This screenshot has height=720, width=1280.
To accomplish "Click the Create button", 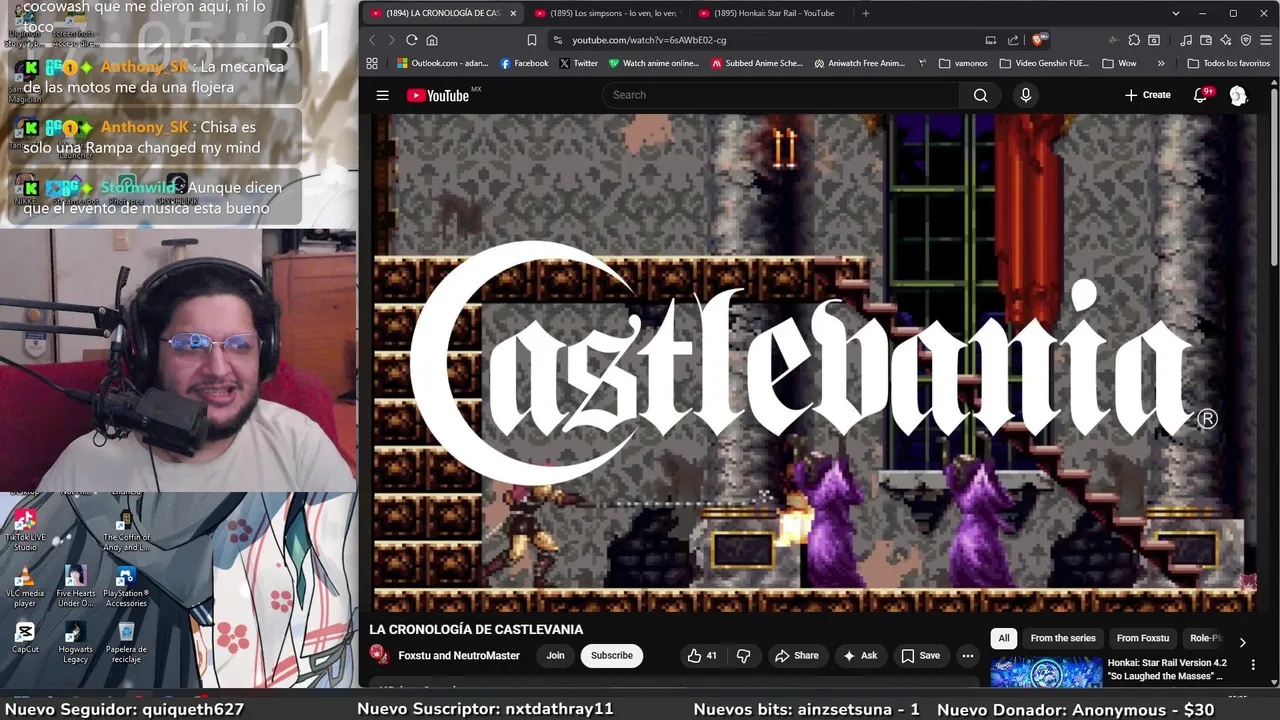I will 1147,95.
